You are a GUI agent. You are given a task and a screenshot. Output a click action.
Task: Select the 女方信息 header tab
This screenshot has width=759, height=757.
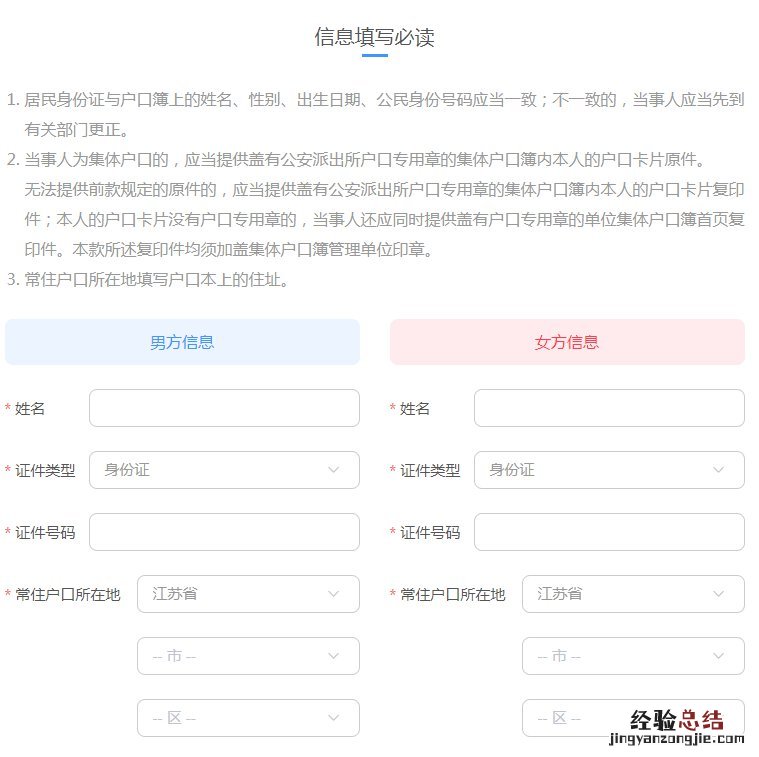click(x=567, y=342)
